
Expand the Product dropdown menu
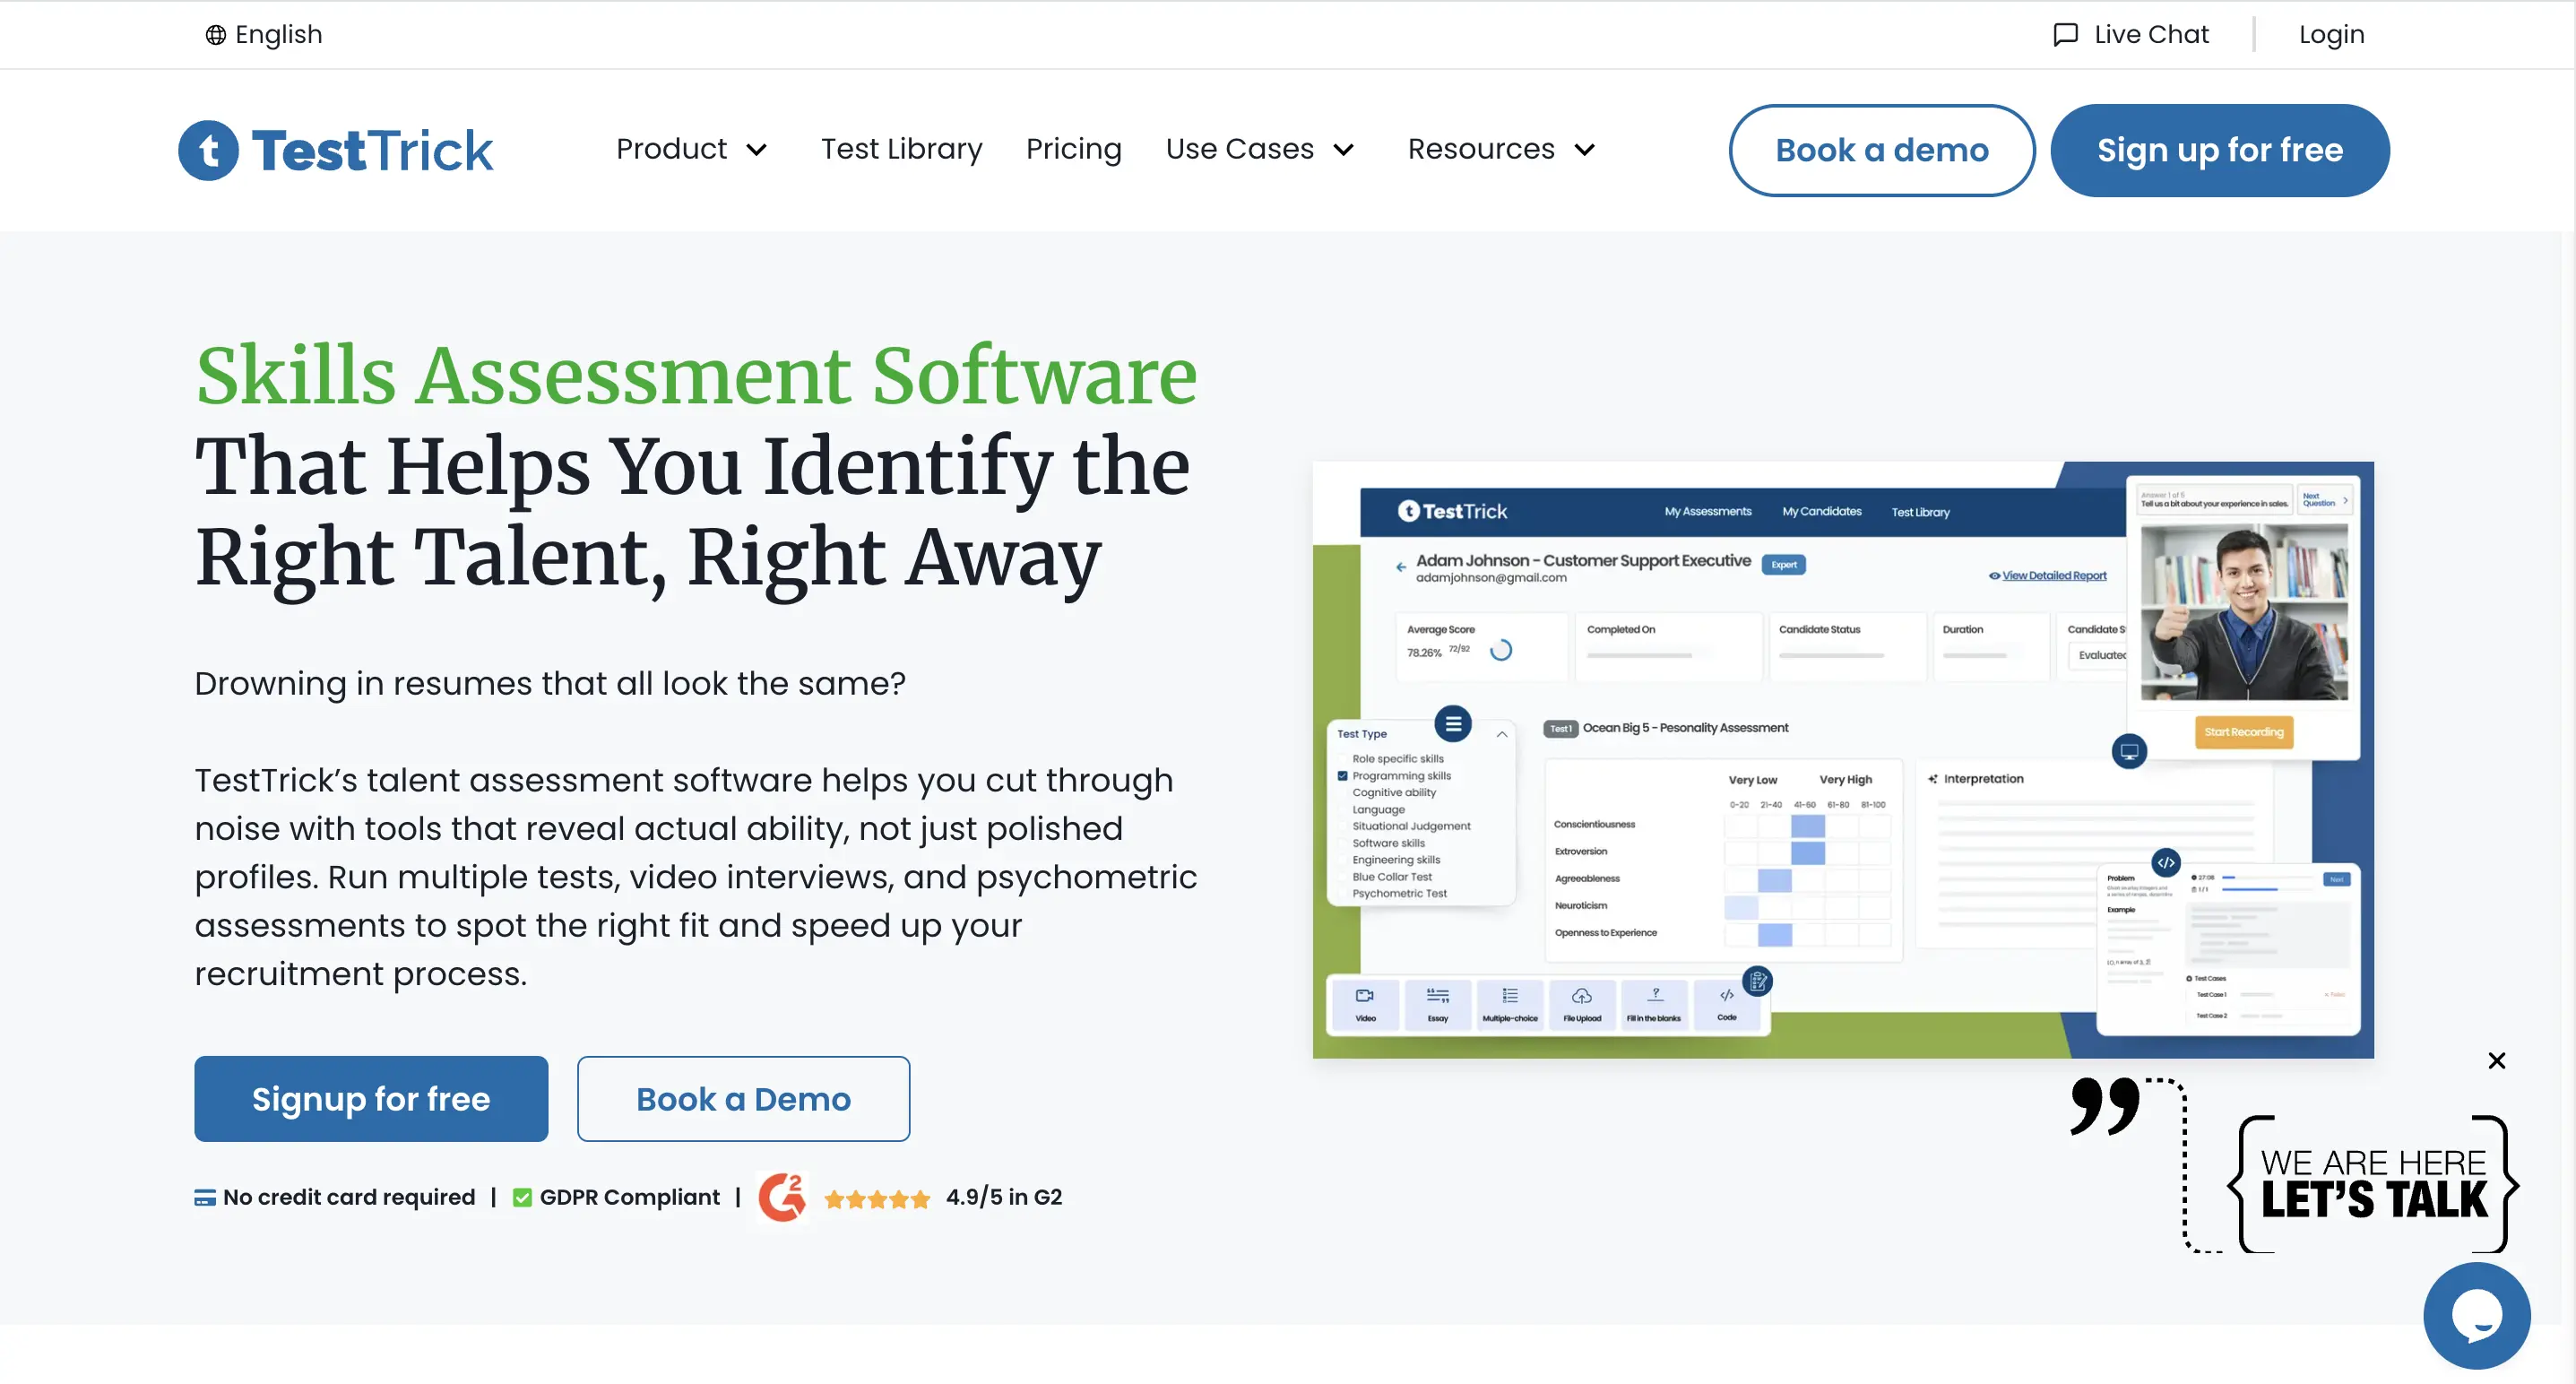point(691,150)
